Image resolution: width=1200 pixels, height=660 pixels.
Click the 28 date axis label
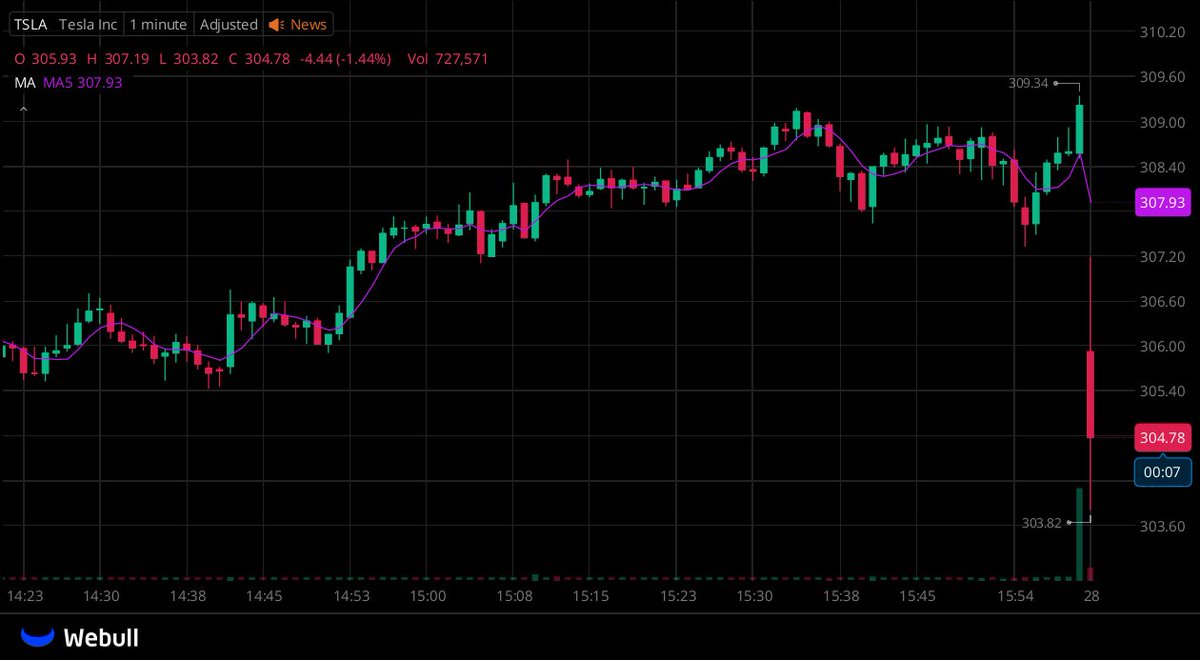(1091, 595)
